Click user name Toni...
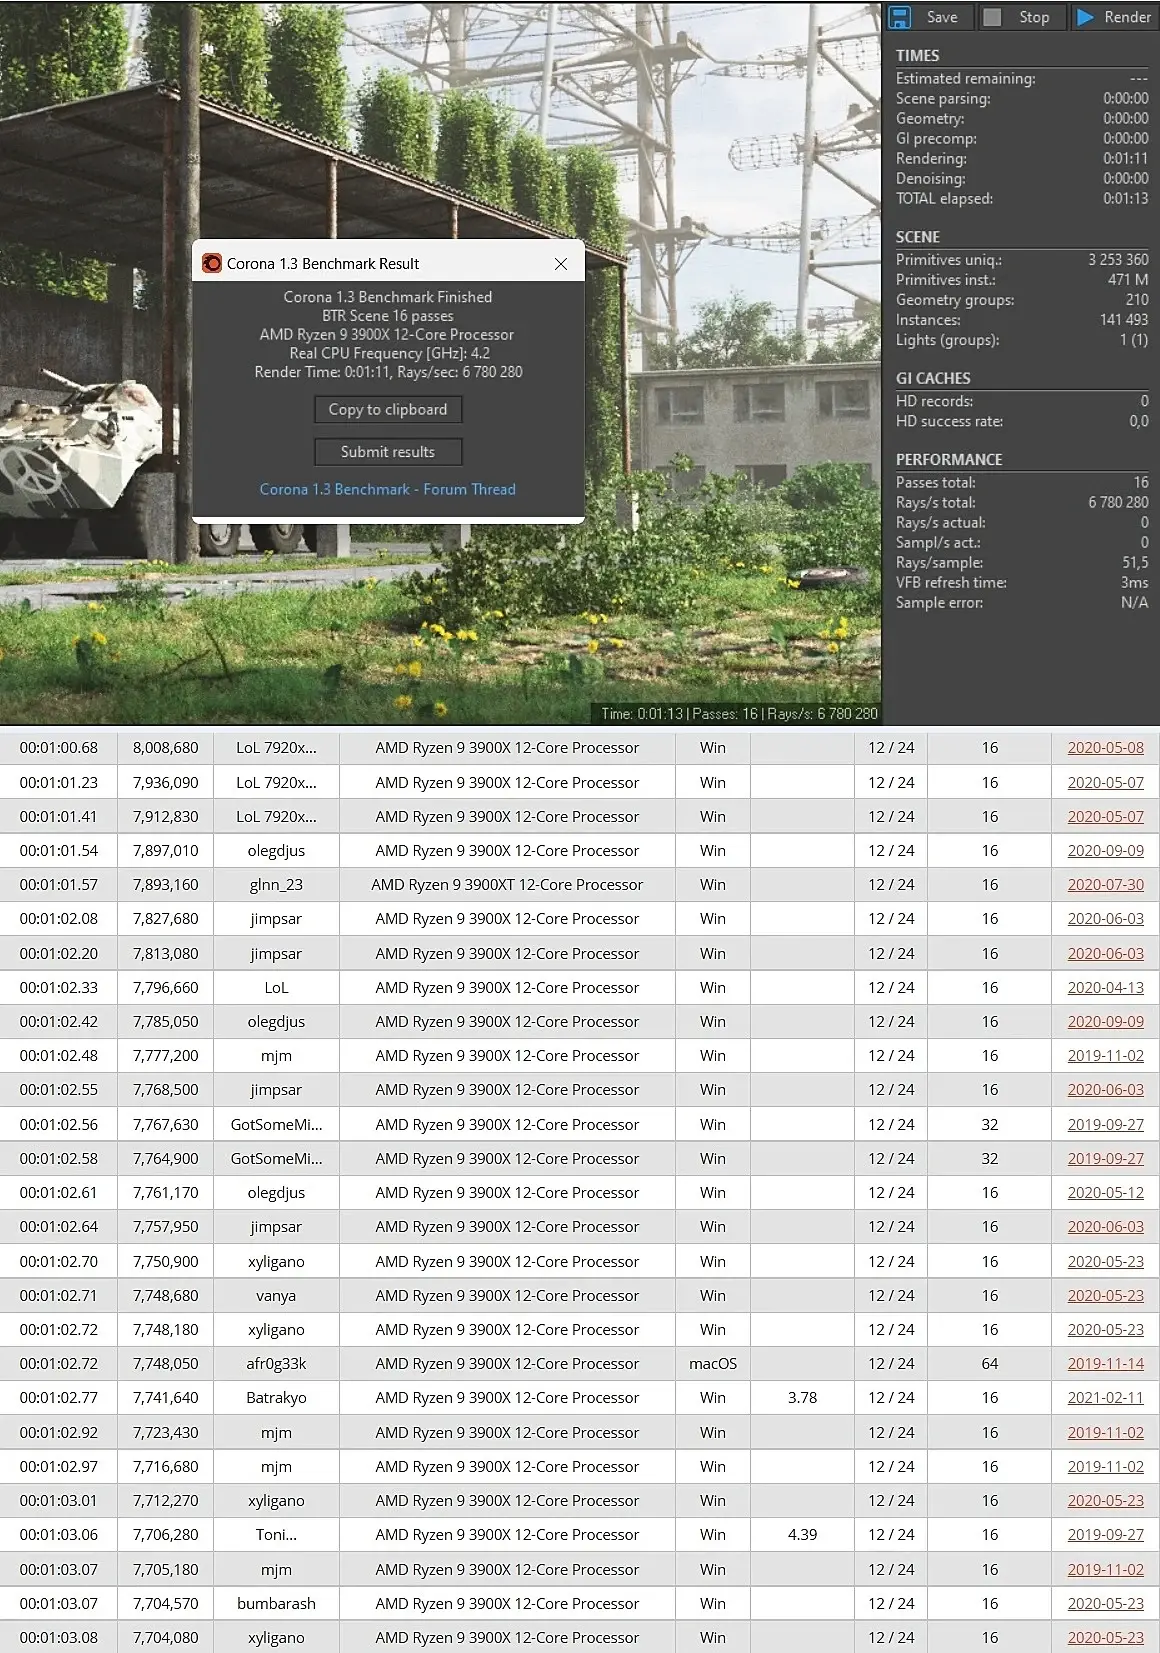 point(276,1535)
